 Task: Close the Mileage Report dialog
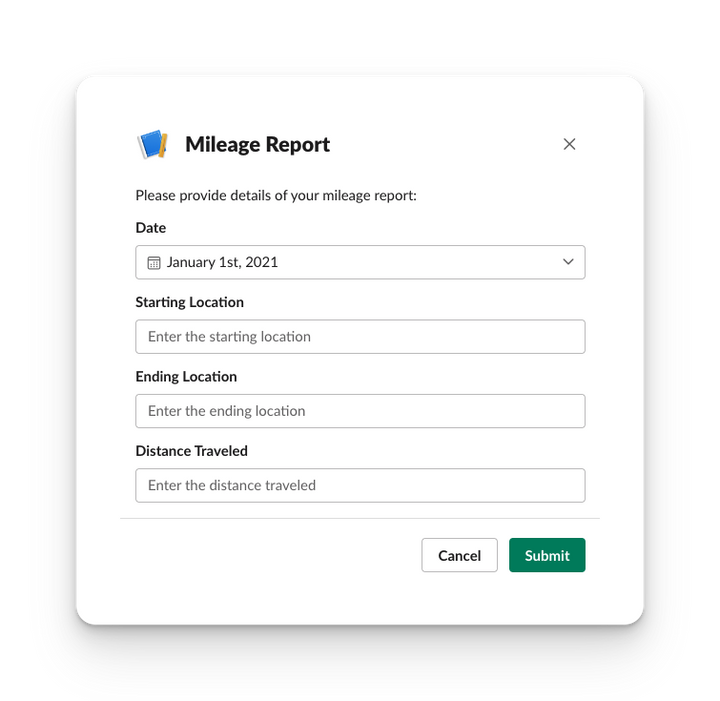[569, 144]
